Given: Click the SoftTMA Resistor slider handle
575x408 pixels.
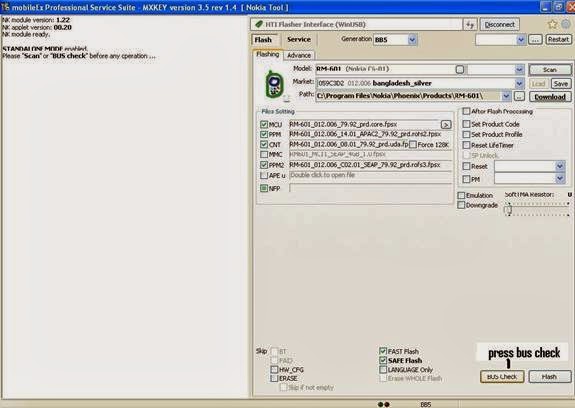Looking at the screenshot, I should 508,210.
